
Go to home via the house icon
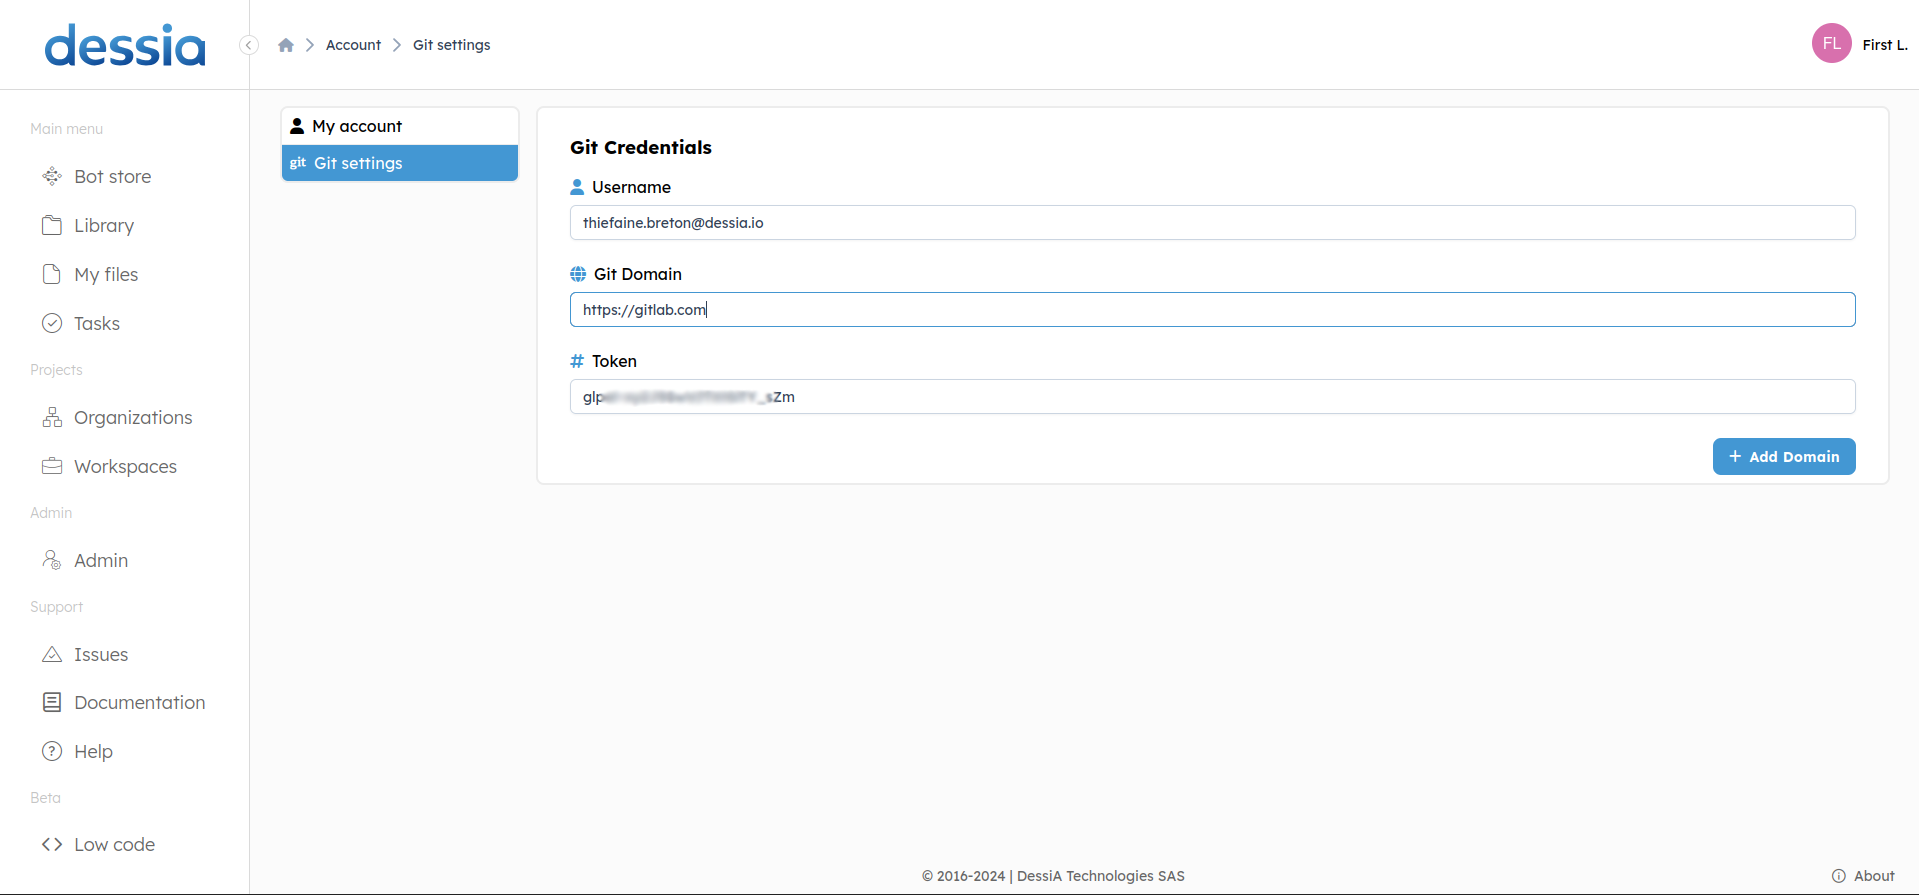286,45
